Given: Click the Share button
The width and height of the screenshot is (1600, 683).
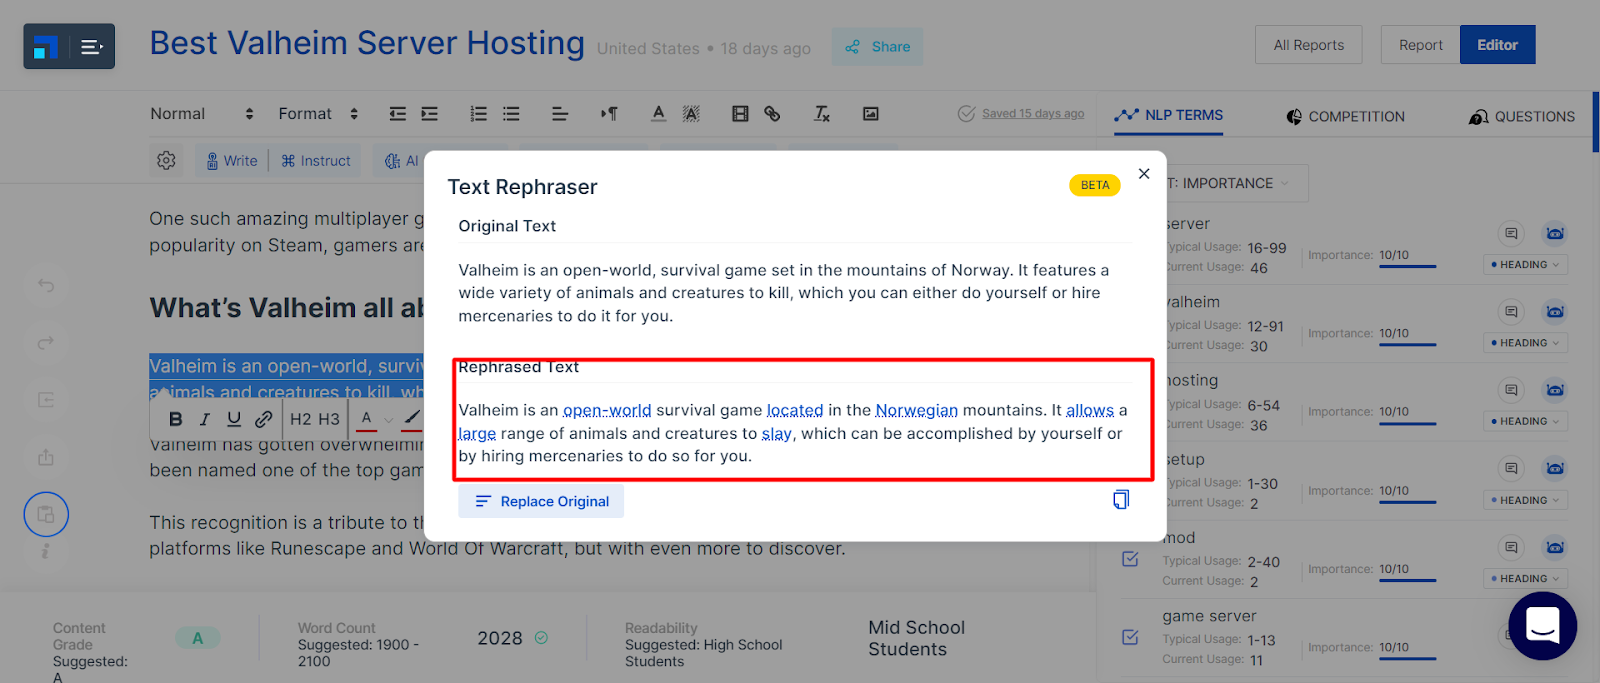Looking at the screenshot, I should [x=877, y=47].
